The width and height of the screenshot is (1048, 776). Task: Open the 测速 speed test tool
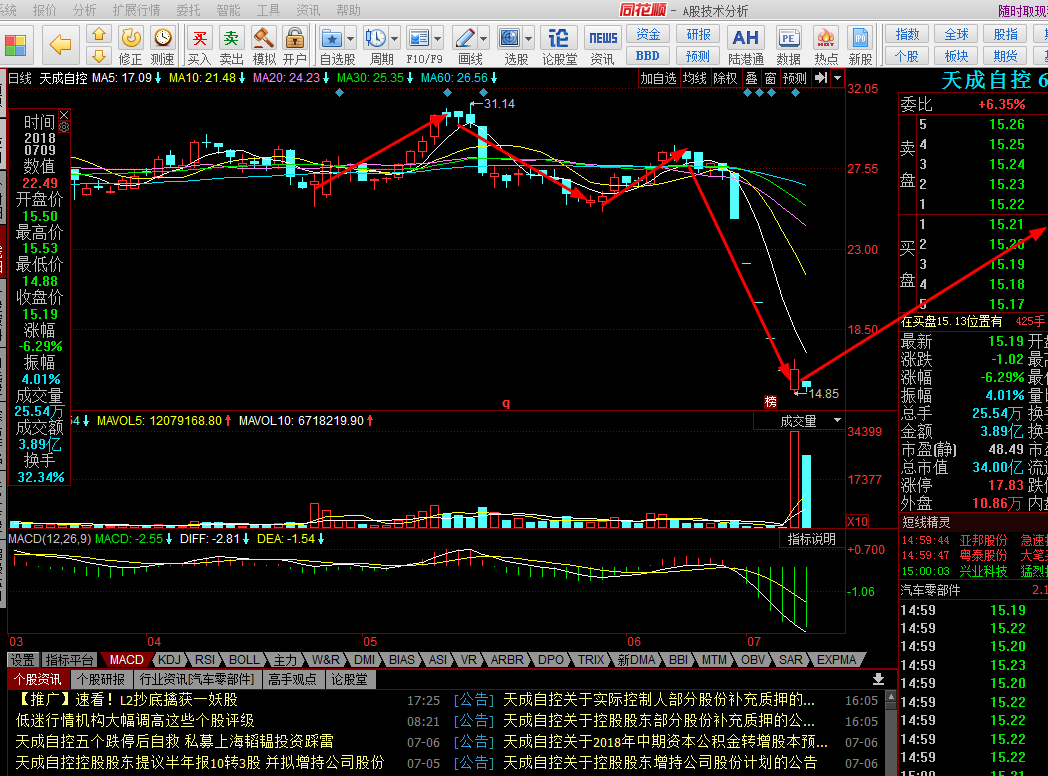(x=162, y=45)
